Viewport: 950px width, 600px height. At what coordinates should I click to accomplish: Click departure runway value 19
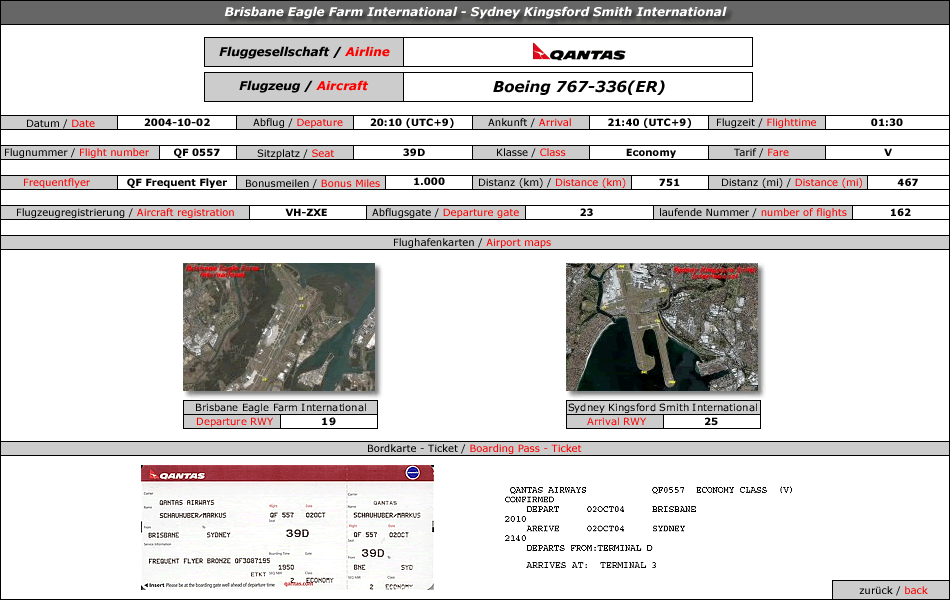click(328, 421)
